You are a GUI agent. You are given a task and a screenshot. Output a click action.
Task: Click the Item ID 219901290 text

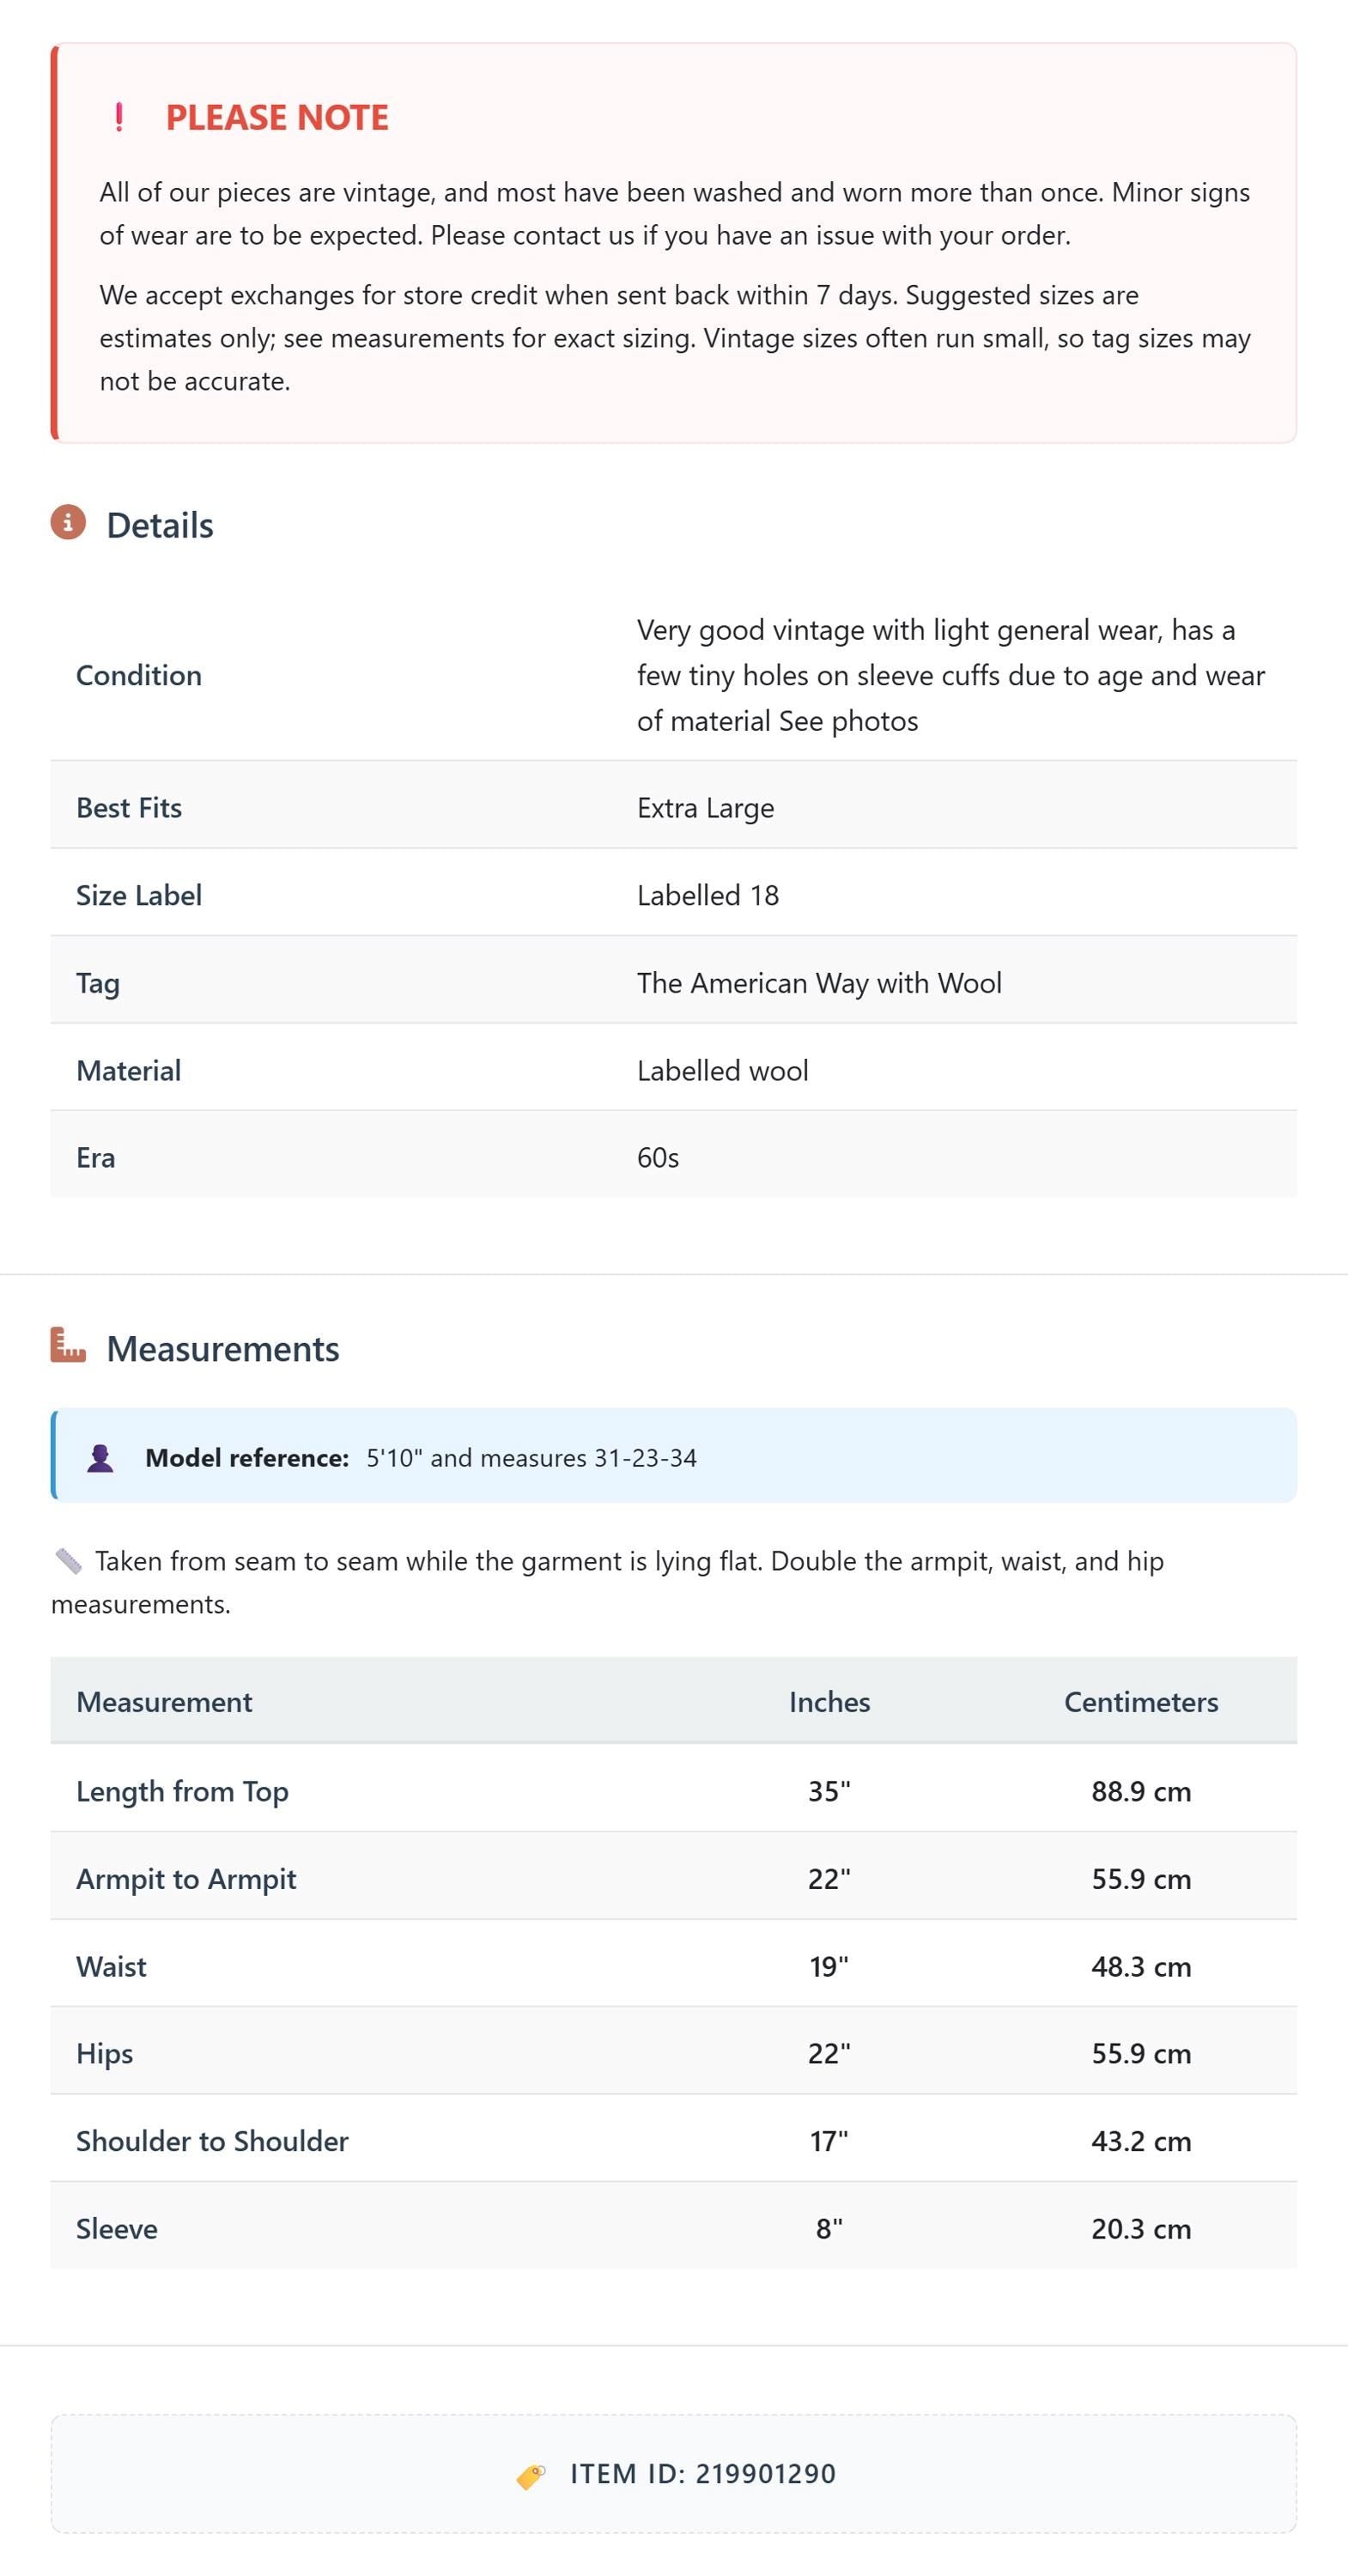[703, 2474]
